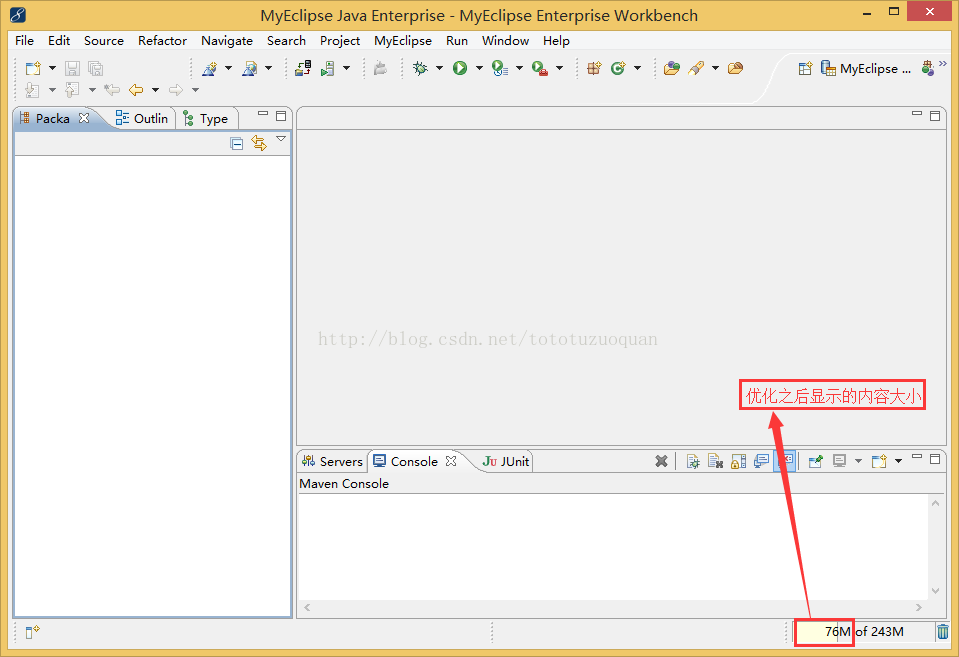The image size is (959, 657).
Task: Open the Project menu
Action: (x=339, y=40)
